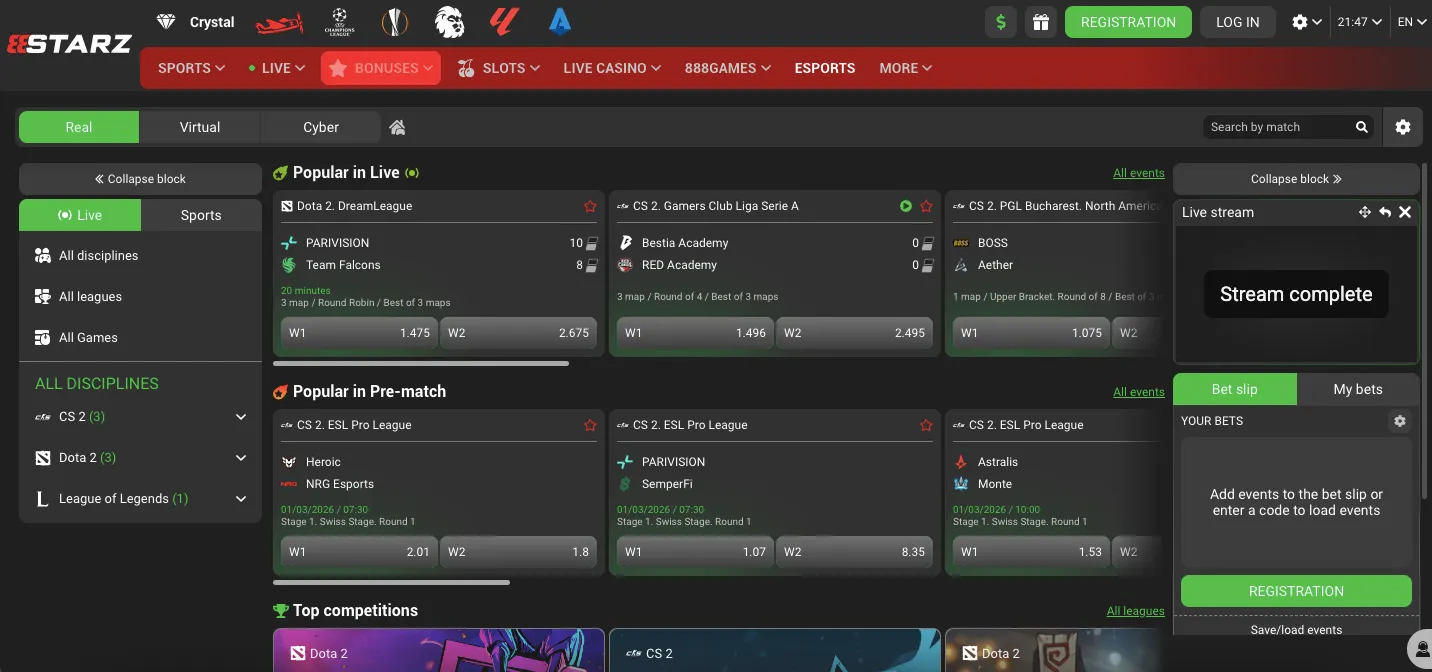Image resolution: width=1432 pixels, height=672 pixels.
Task: Open All events for Popular in Live
Action: click(x=1139, y=173)
